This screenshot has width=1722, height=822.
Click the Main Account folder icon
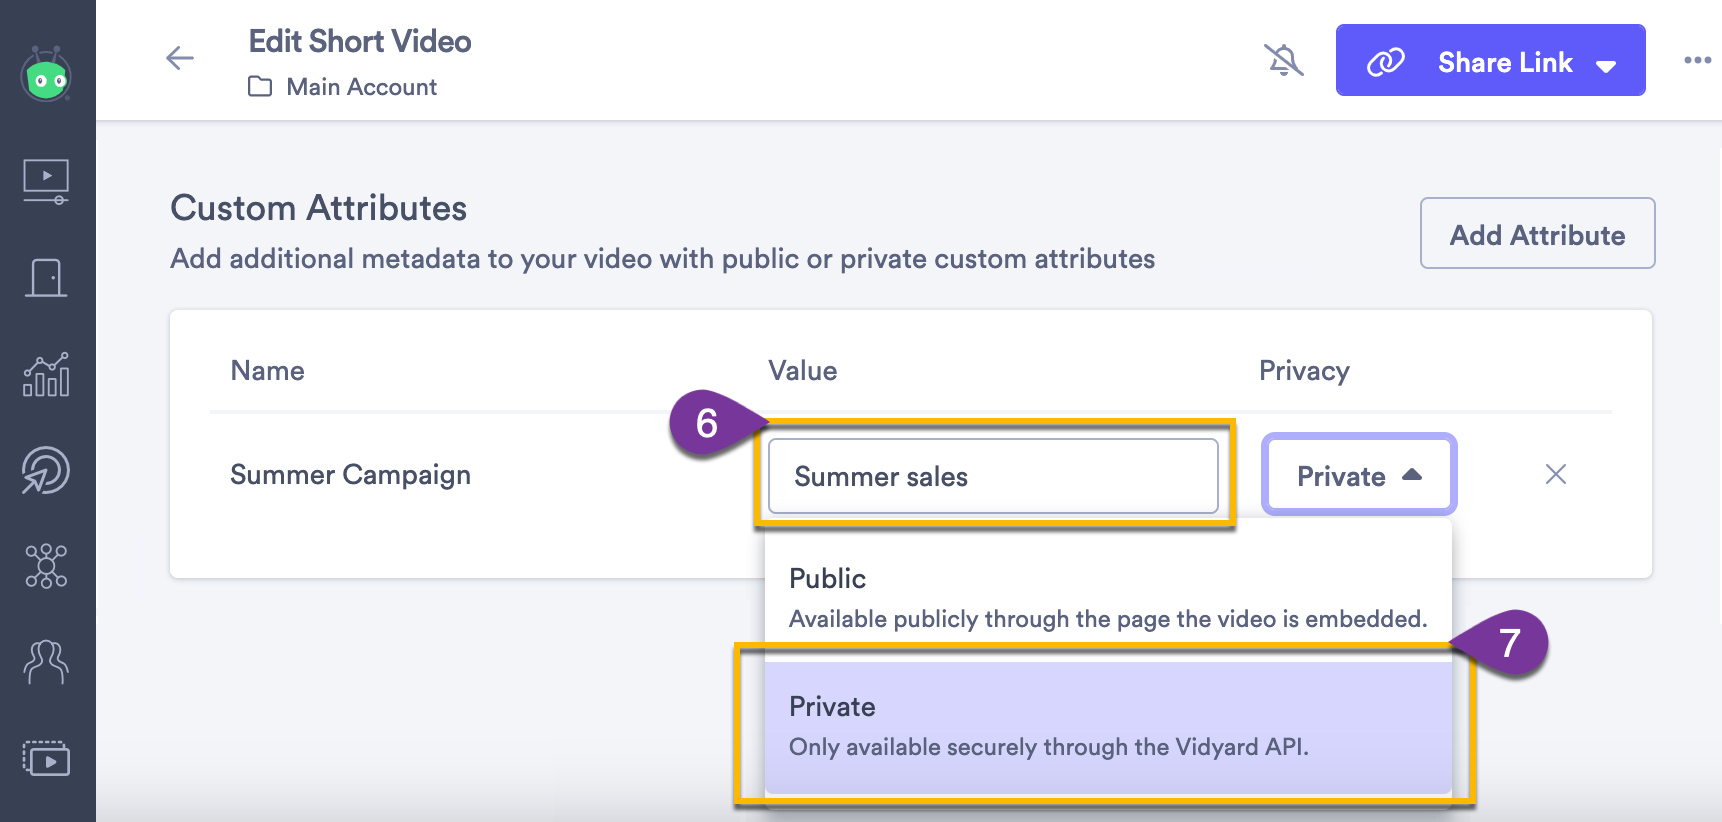coord(260,87)
